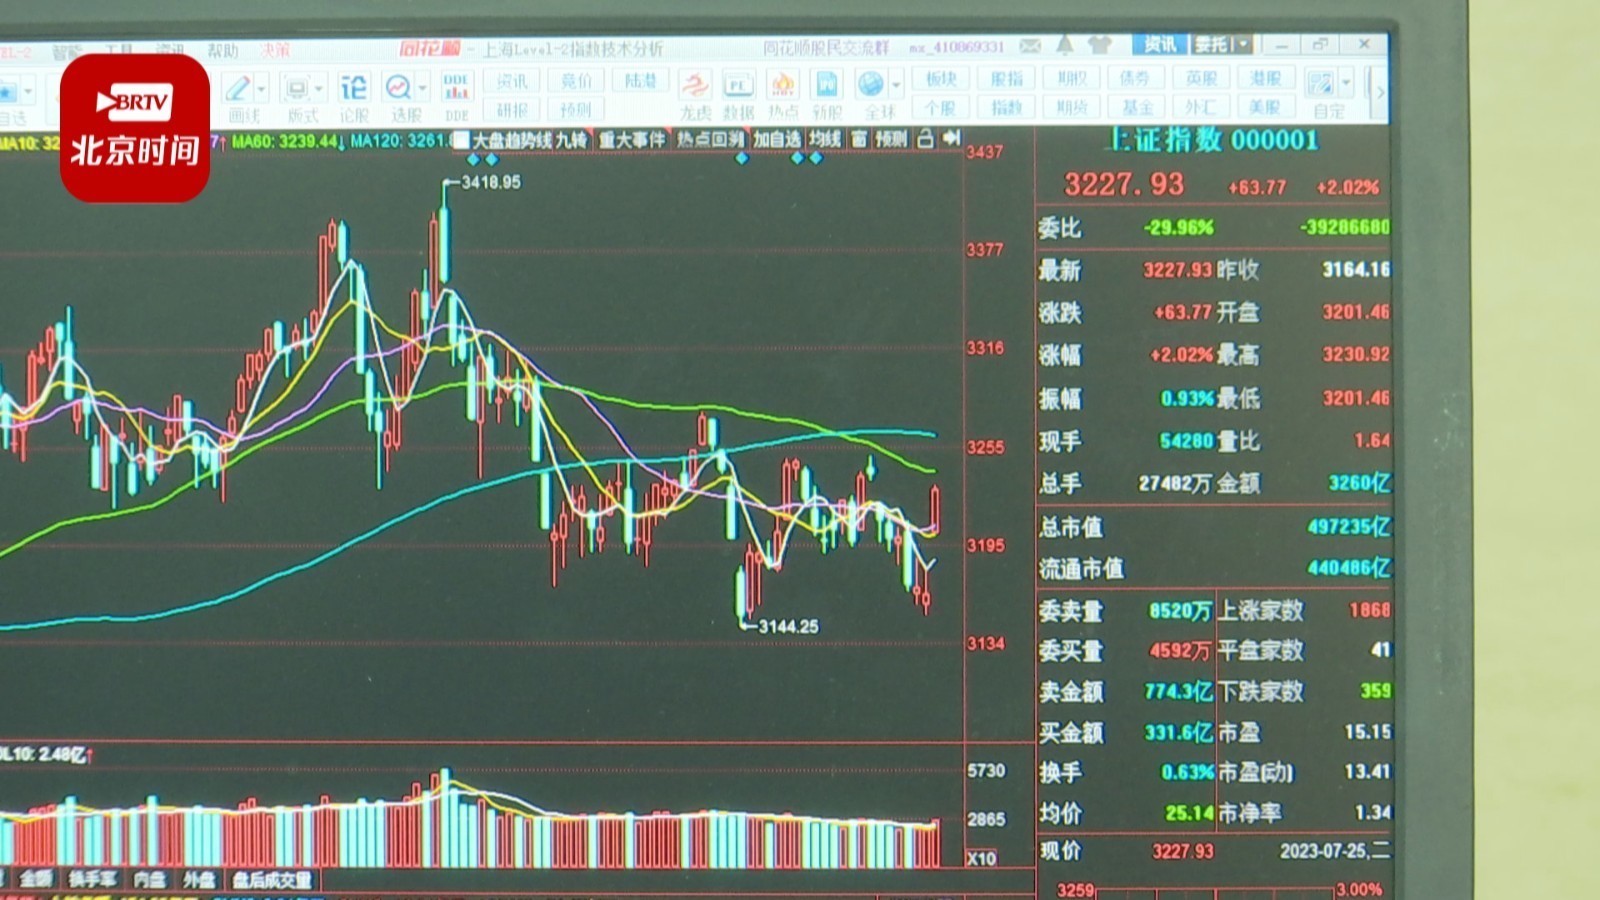Toggle the 九转 indicator button

pyautogui.click(x=572, y=140)
